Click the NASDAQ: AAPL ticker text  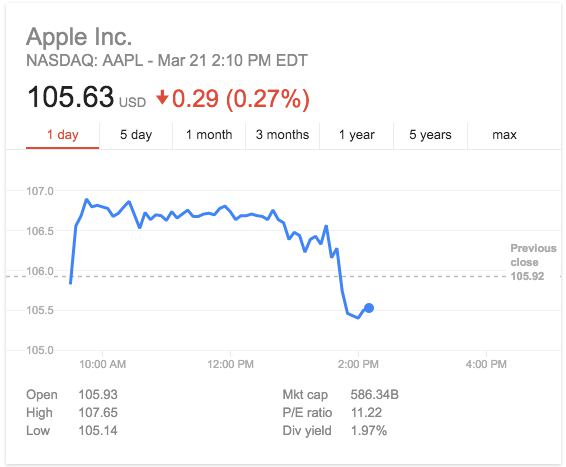pyautogui.click(x=84, y=61)
